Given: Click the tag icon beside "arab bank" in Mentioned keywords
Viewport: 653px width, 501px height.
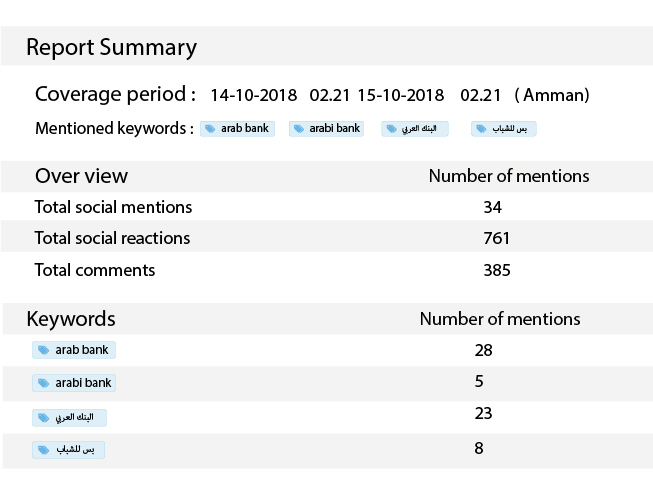Looking at the screenshot, I should (x=211, y=129).
